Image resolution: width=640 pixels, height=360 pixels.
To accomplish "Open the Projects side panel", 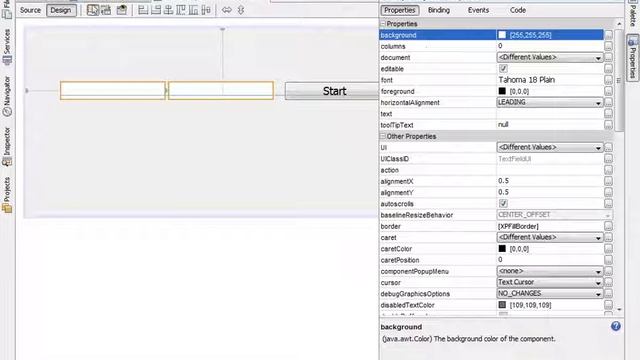I will (7, 195).
